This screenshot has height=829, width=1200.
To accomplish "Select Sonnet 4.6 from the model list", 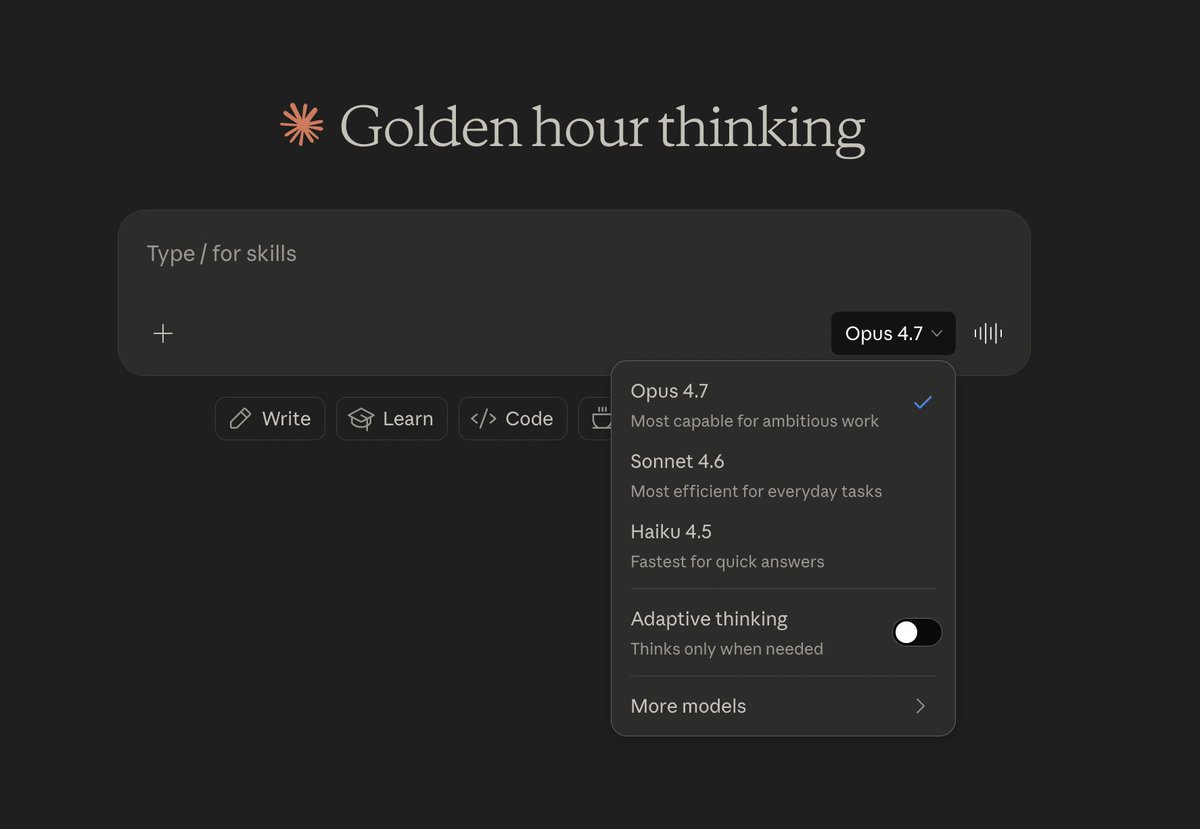I will (x=783, y=475).
